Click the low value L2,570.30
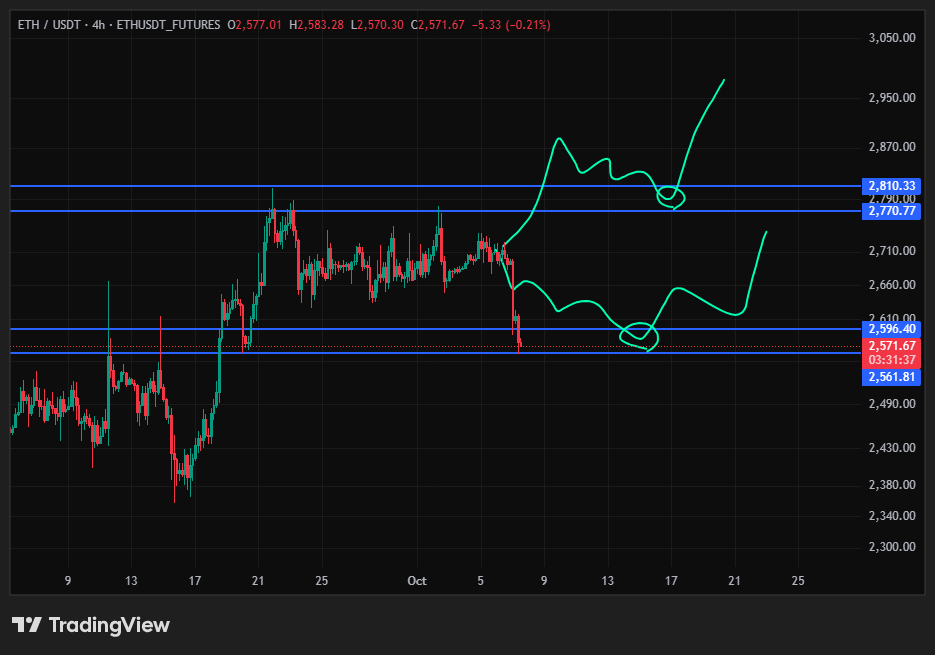 coord(377,25)
